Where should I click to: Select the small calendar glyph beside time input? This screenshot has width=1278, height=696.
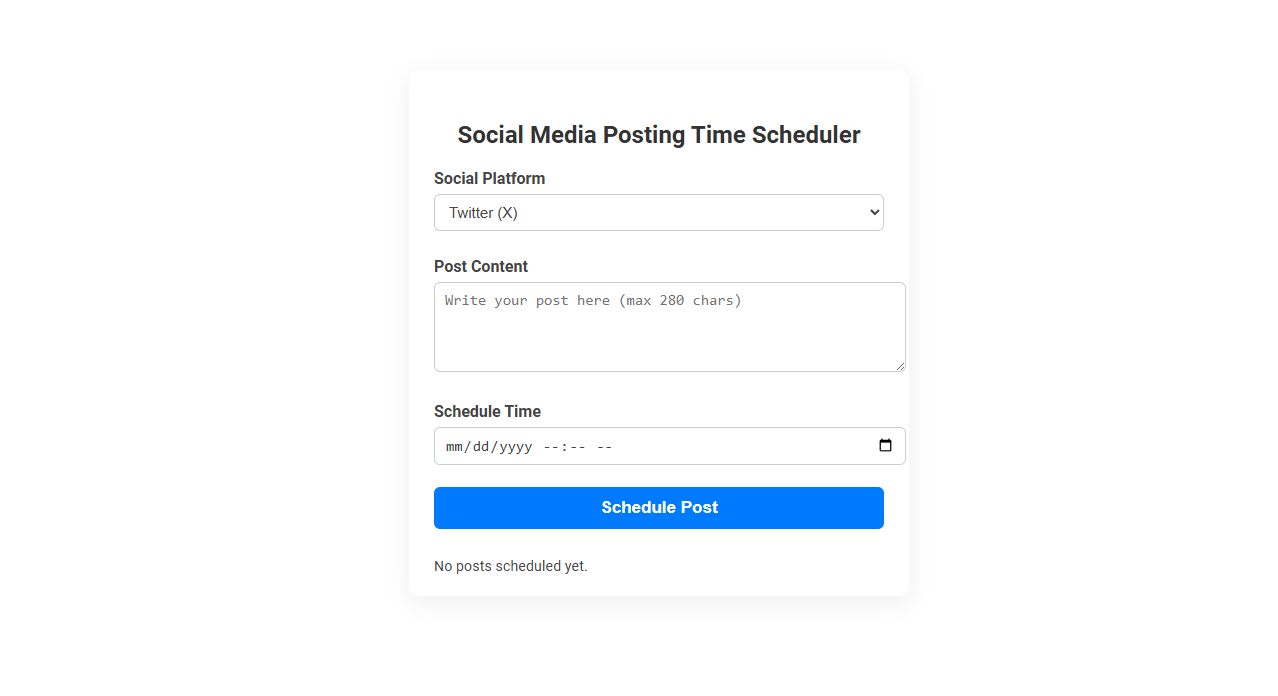tap(885, 446)
